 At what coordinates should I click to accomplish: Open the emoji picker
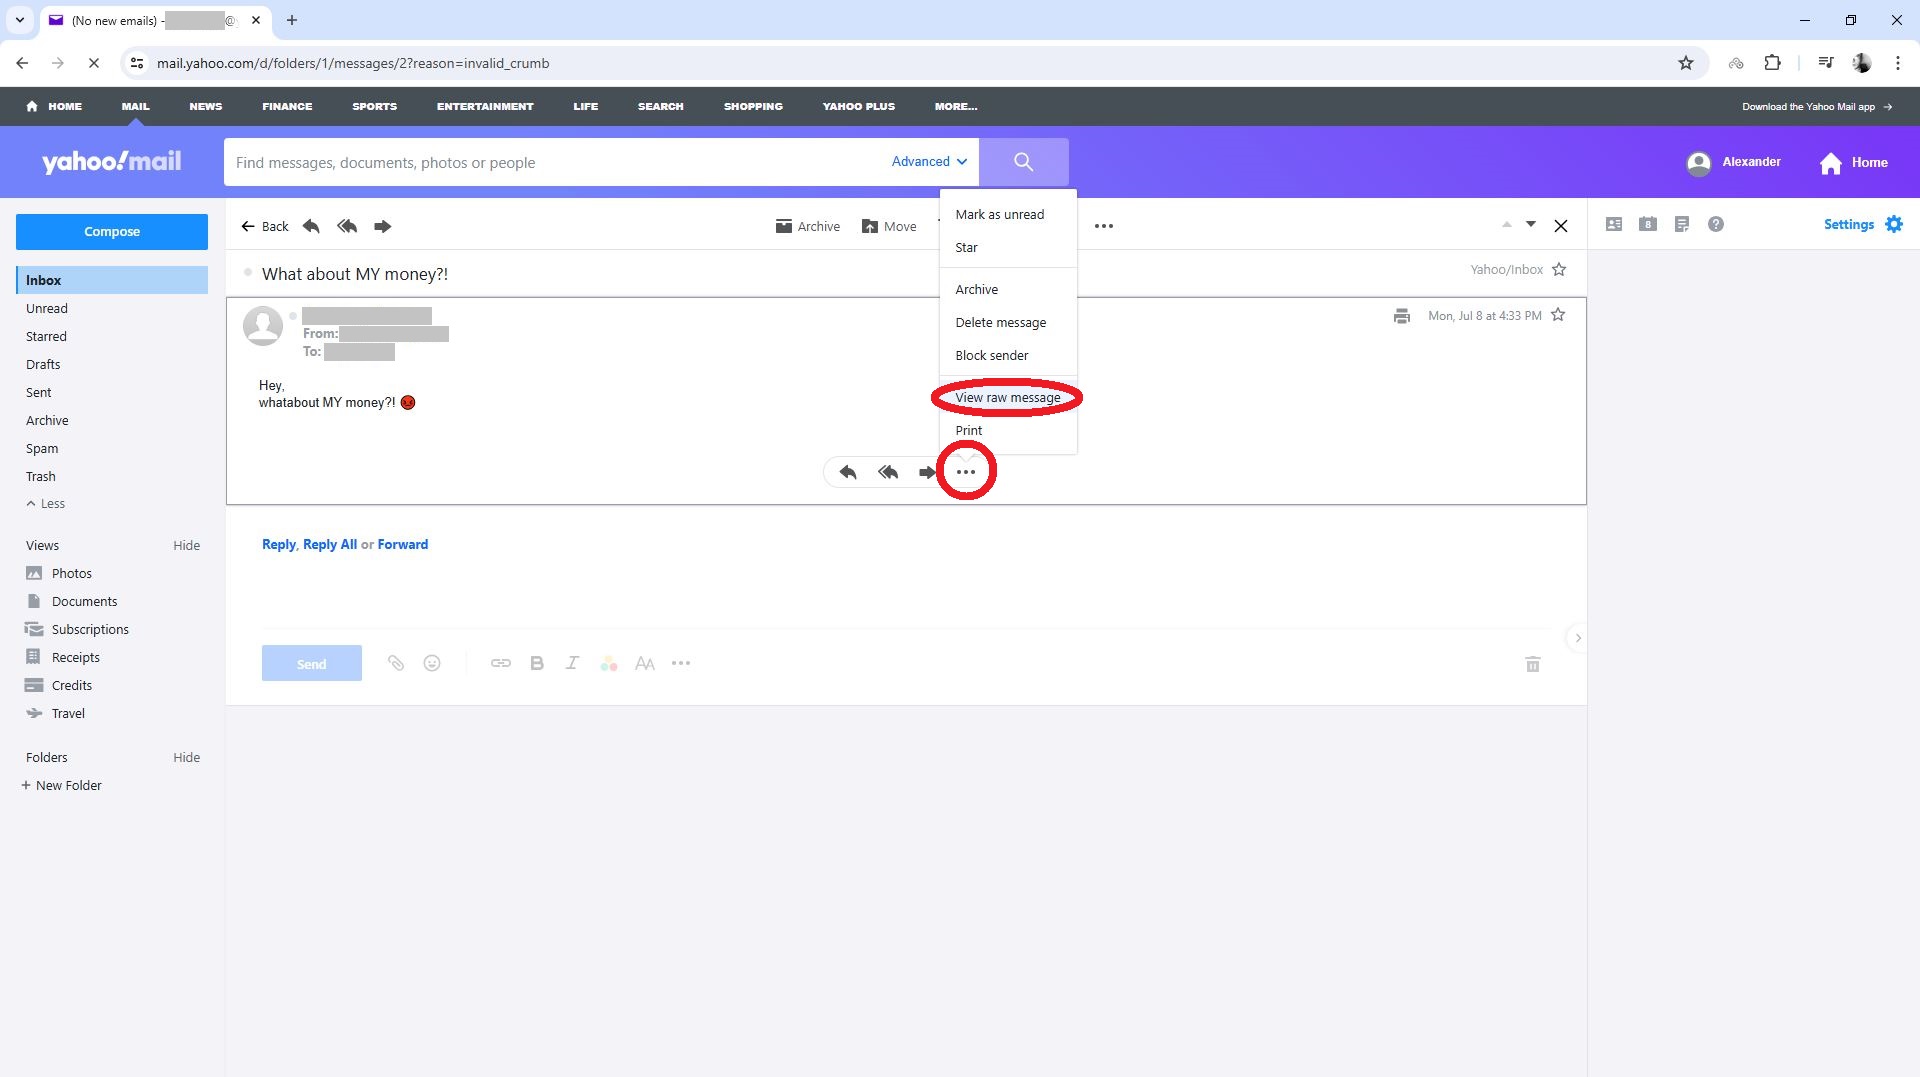[432, 663]
